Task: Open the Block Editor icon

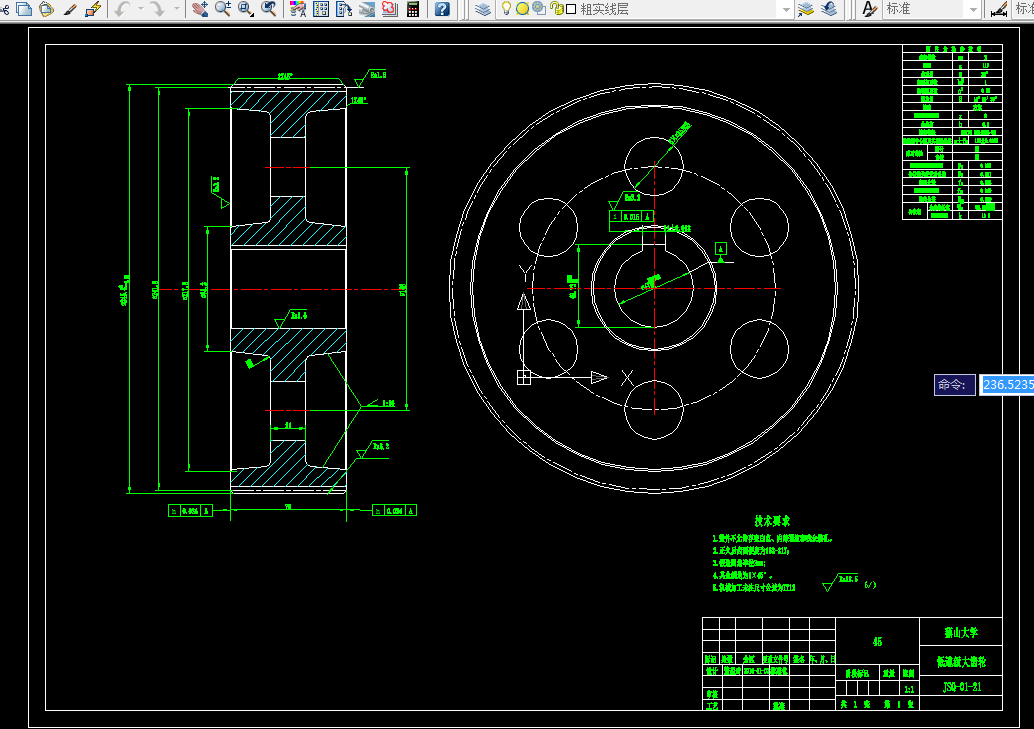Action: click(x=93, y=9)
